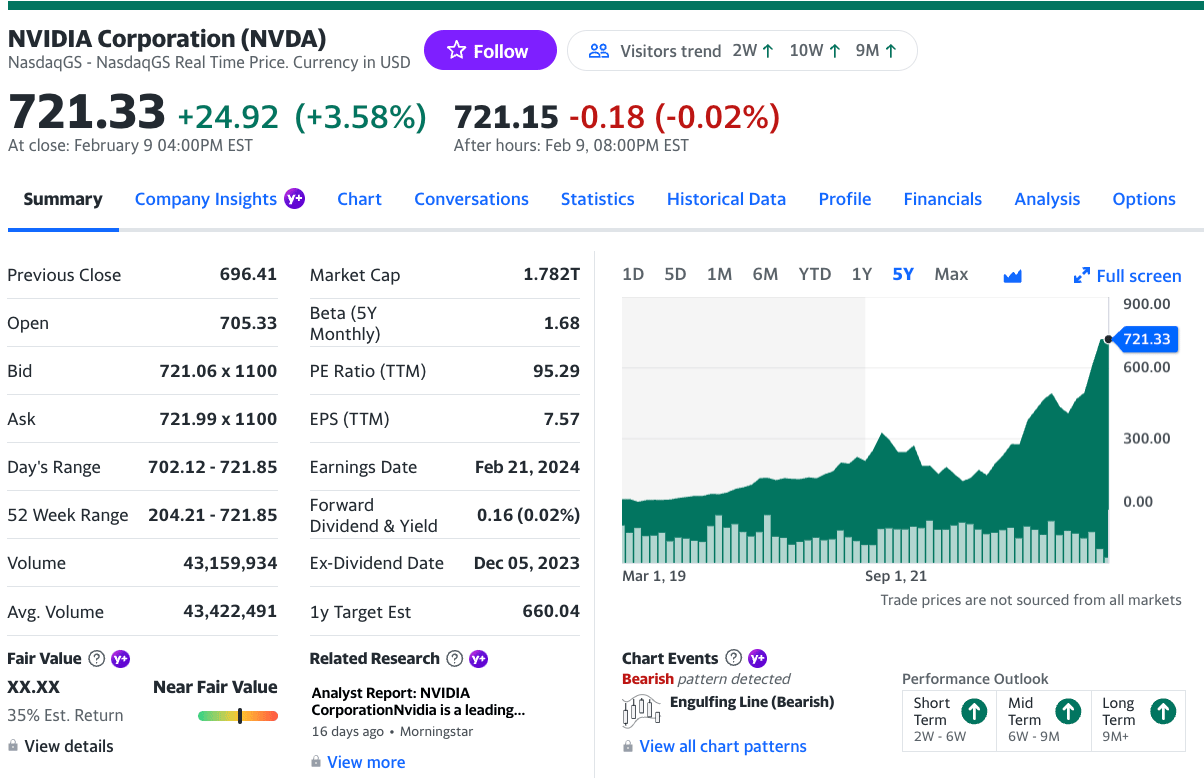Image resolution: width=1204 pixels, height=778 pixels.
Task: Click the Near Fair Value gauge bar
Action: pyautogui.click(x=238, y=715)
